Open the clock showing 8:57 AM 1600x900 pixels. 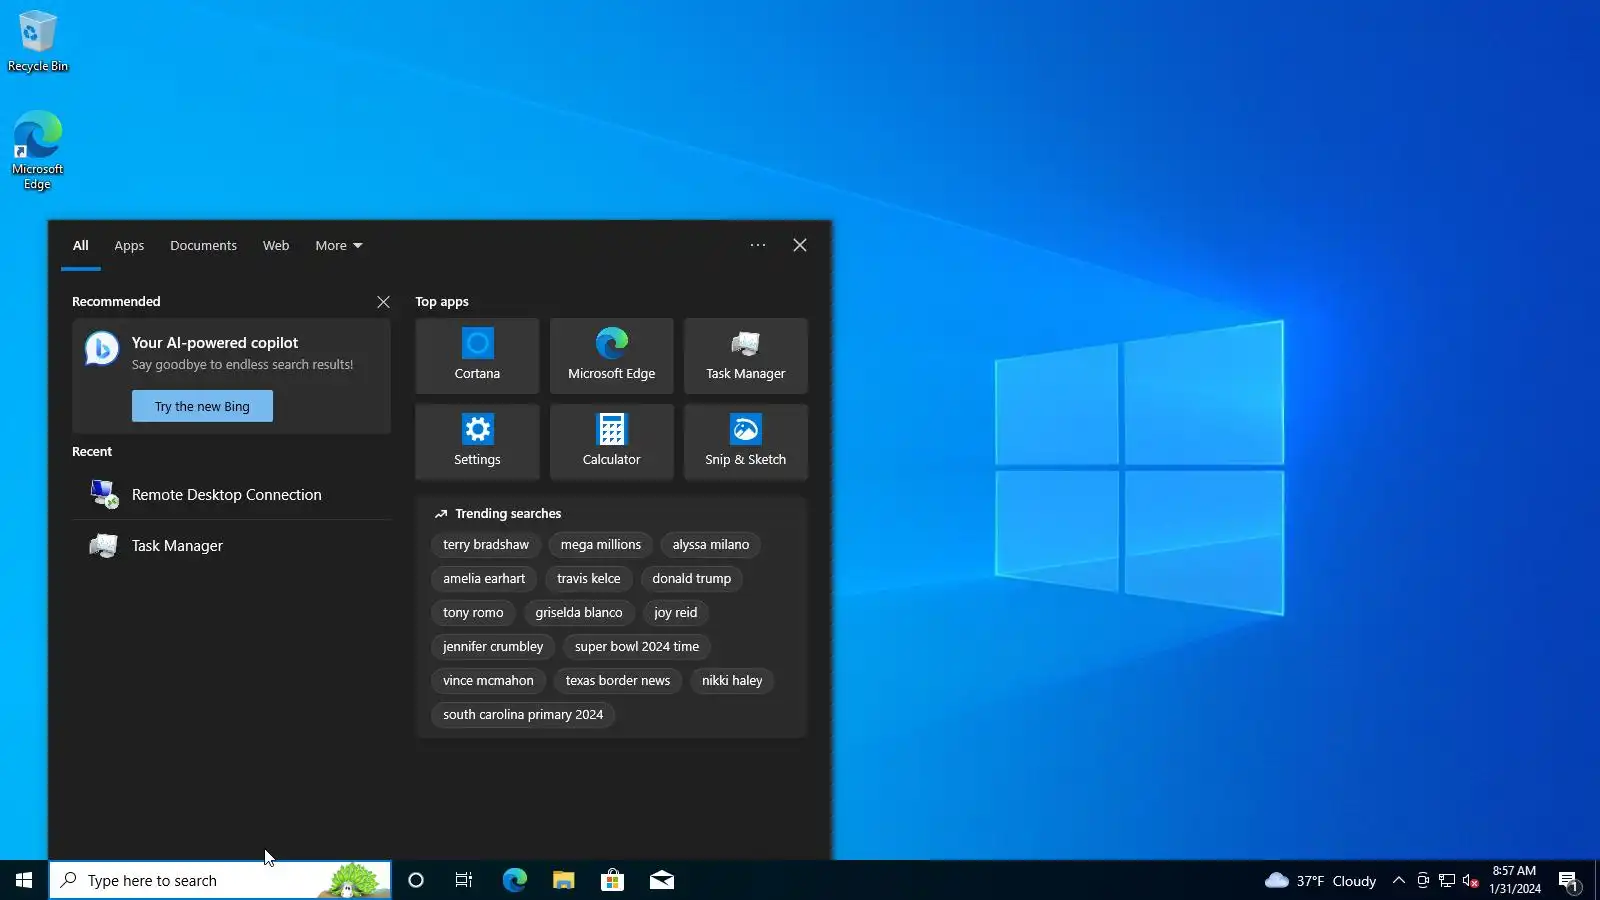click(1515, 880)
